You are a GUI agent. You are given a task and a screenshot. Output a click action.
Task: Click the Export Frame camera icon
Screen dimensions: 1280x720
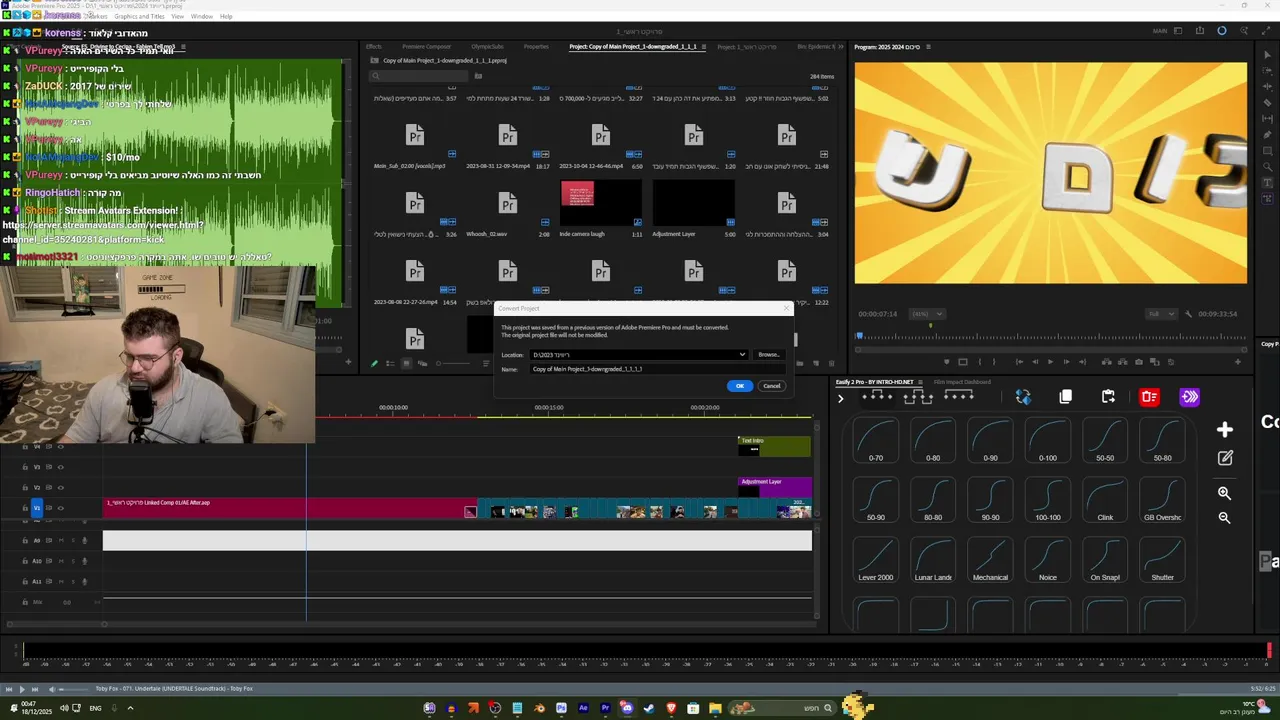1139,362
